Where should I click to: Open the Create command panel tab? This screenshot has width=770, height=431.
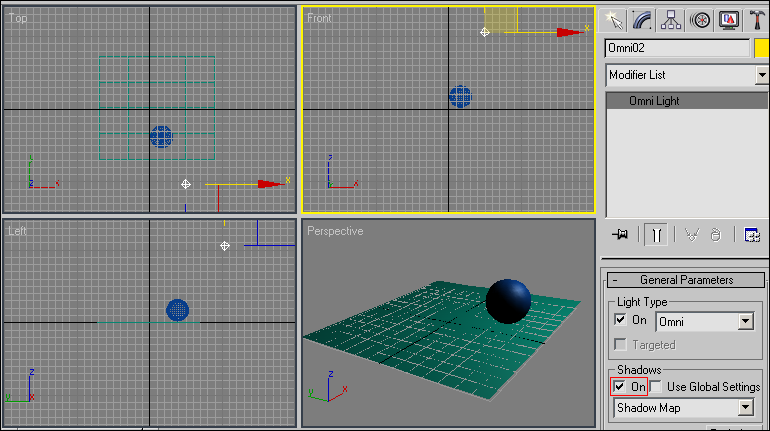pos(614,19)
